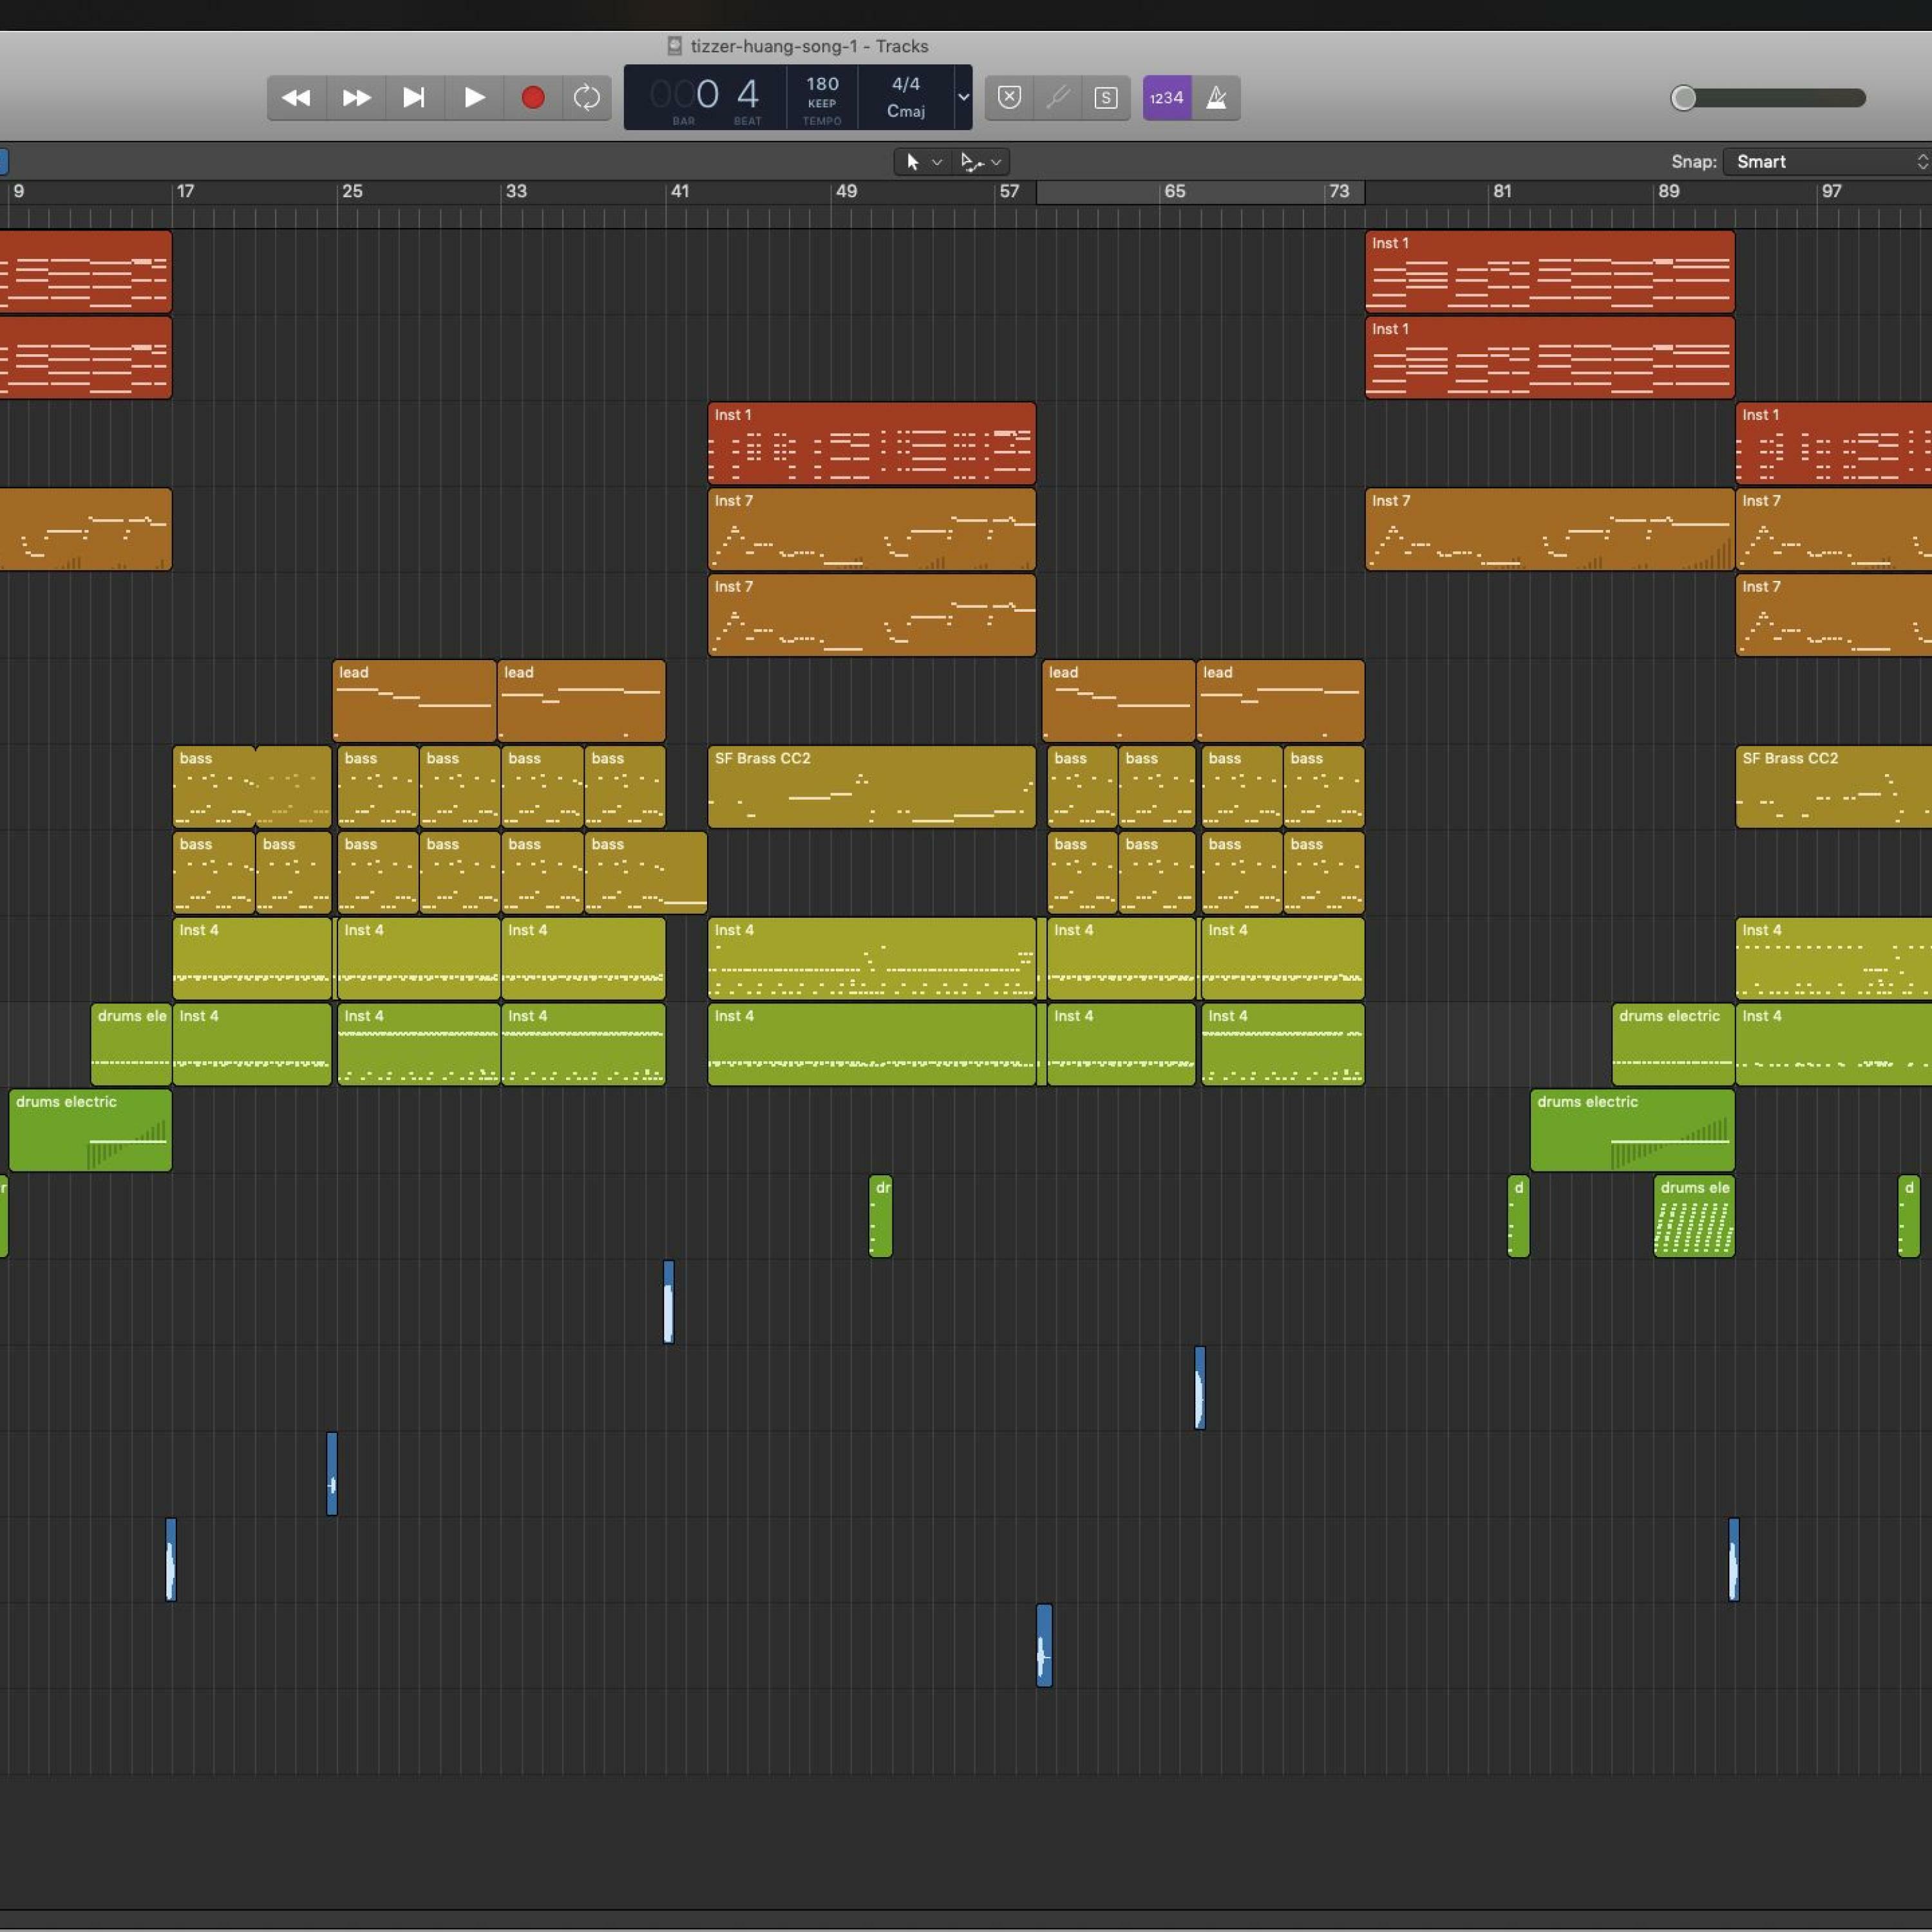The height and width of the screenshot is (1932, 1932).
Task: Disable the 1234 count-in button
Action: pos(1166,97)
